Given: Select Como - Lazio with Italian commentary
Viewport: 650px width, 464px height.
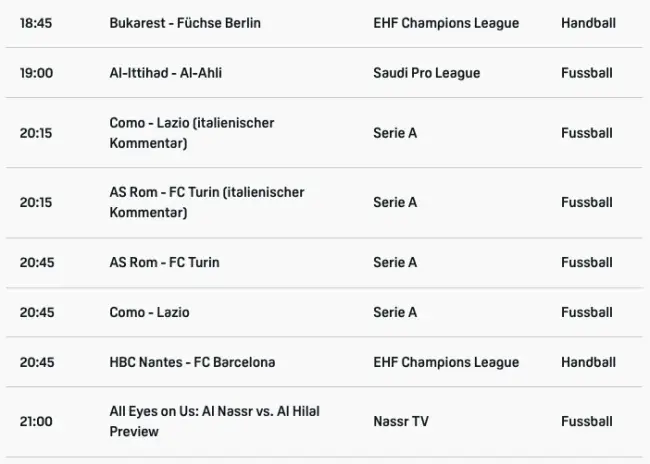Looking at the screenshot, I should [x=191, y=133].
